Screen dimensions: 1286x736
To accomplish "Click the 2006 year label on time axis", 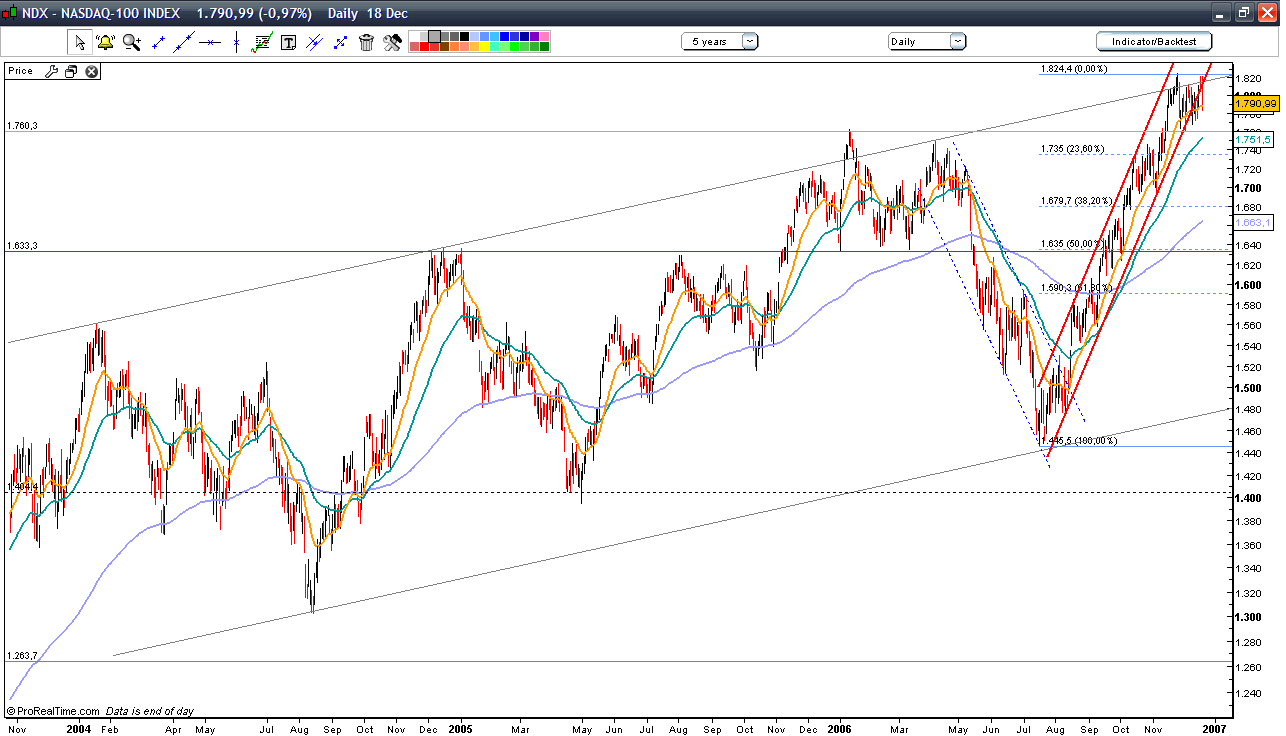I will pos(841,729).
